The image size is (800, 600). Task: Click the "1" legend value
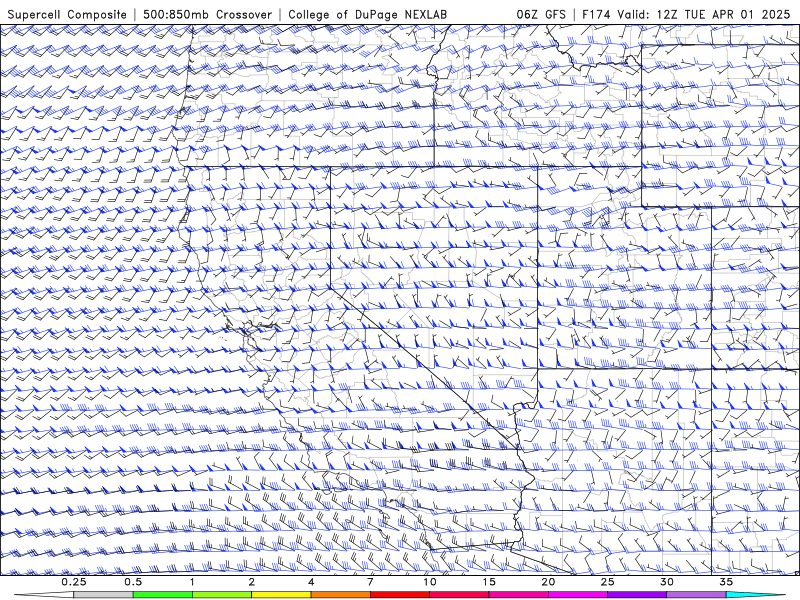(192, 582)
